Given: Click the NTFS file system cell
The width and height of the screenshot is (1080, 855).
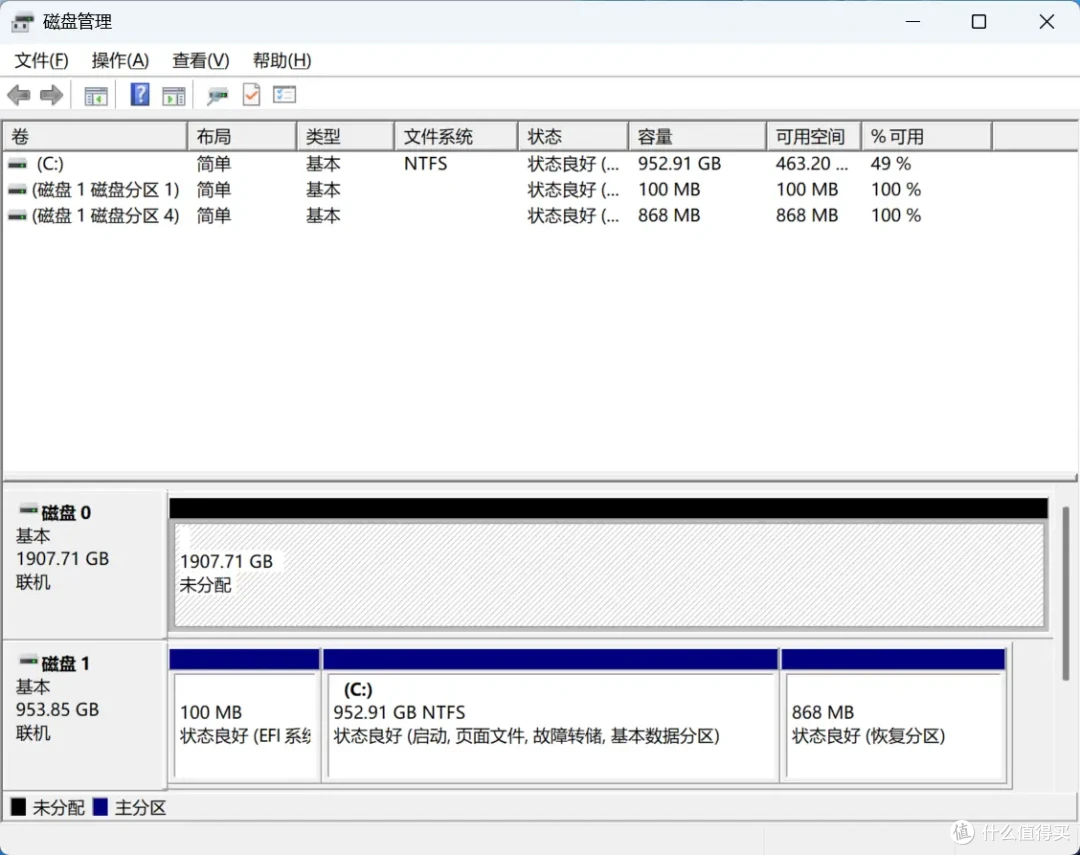Looking at the screenshot, I should [x=425, y=164].
